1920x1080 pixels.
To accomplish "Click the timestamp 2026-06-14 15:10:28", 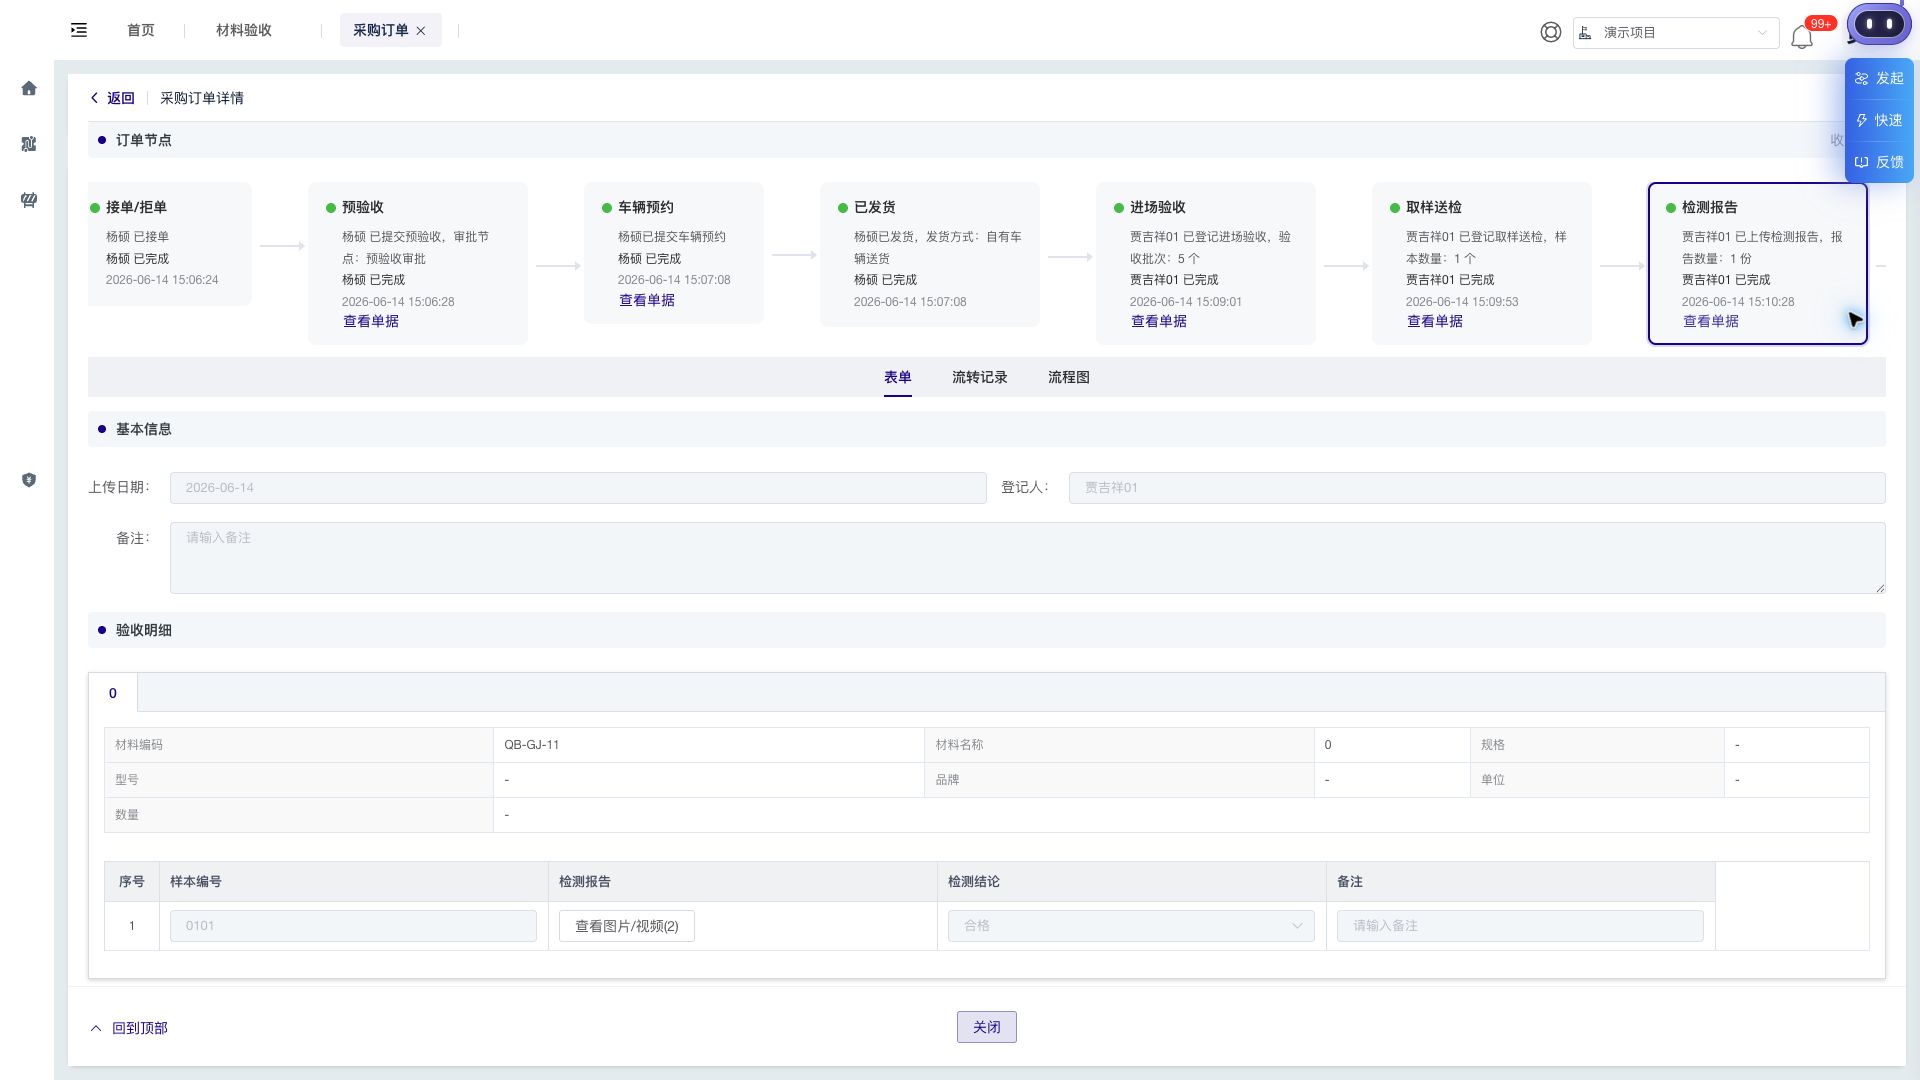I will [1738, 301].
